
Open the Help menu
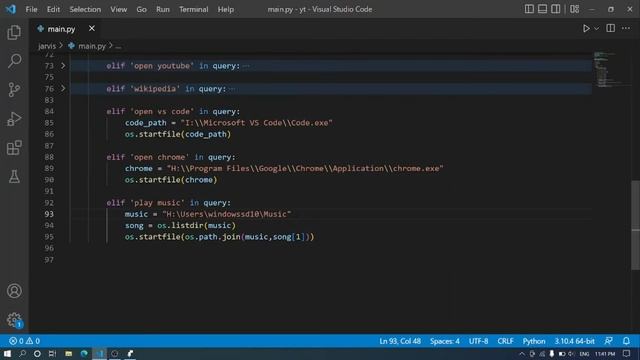coord(226,9)
